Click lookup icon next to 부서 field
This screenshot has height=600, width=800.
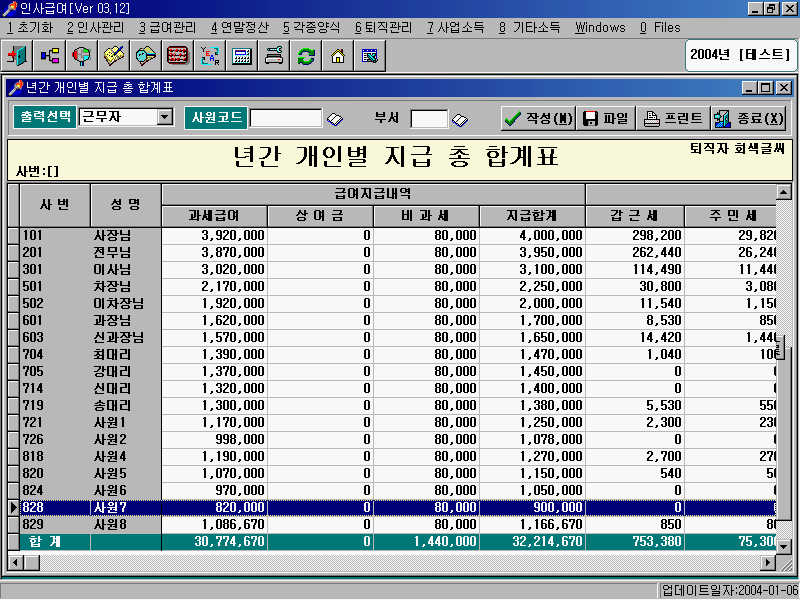[x=460, y=119]
